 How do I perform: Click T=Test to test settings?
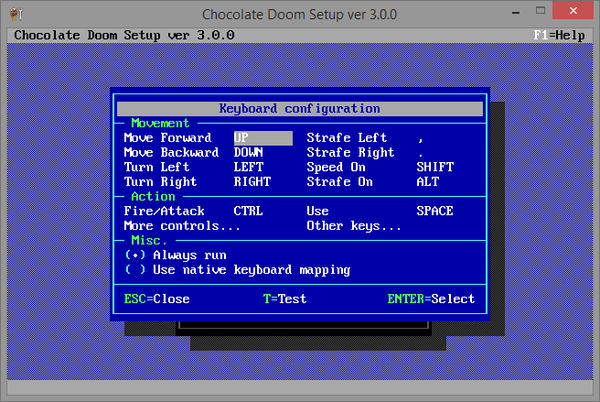285,299
